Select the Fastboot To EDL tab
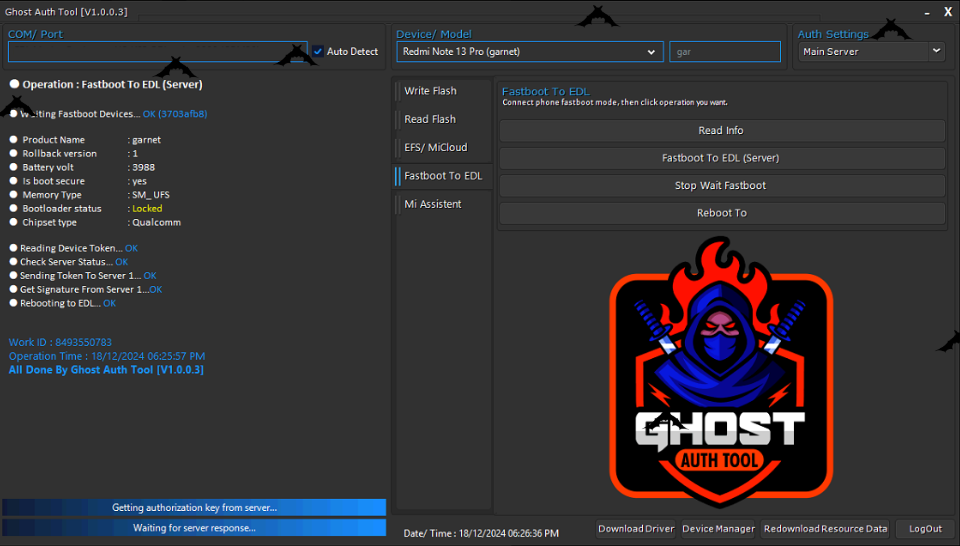Viewport: 960px width, 546px height. (x=443, y=176)
